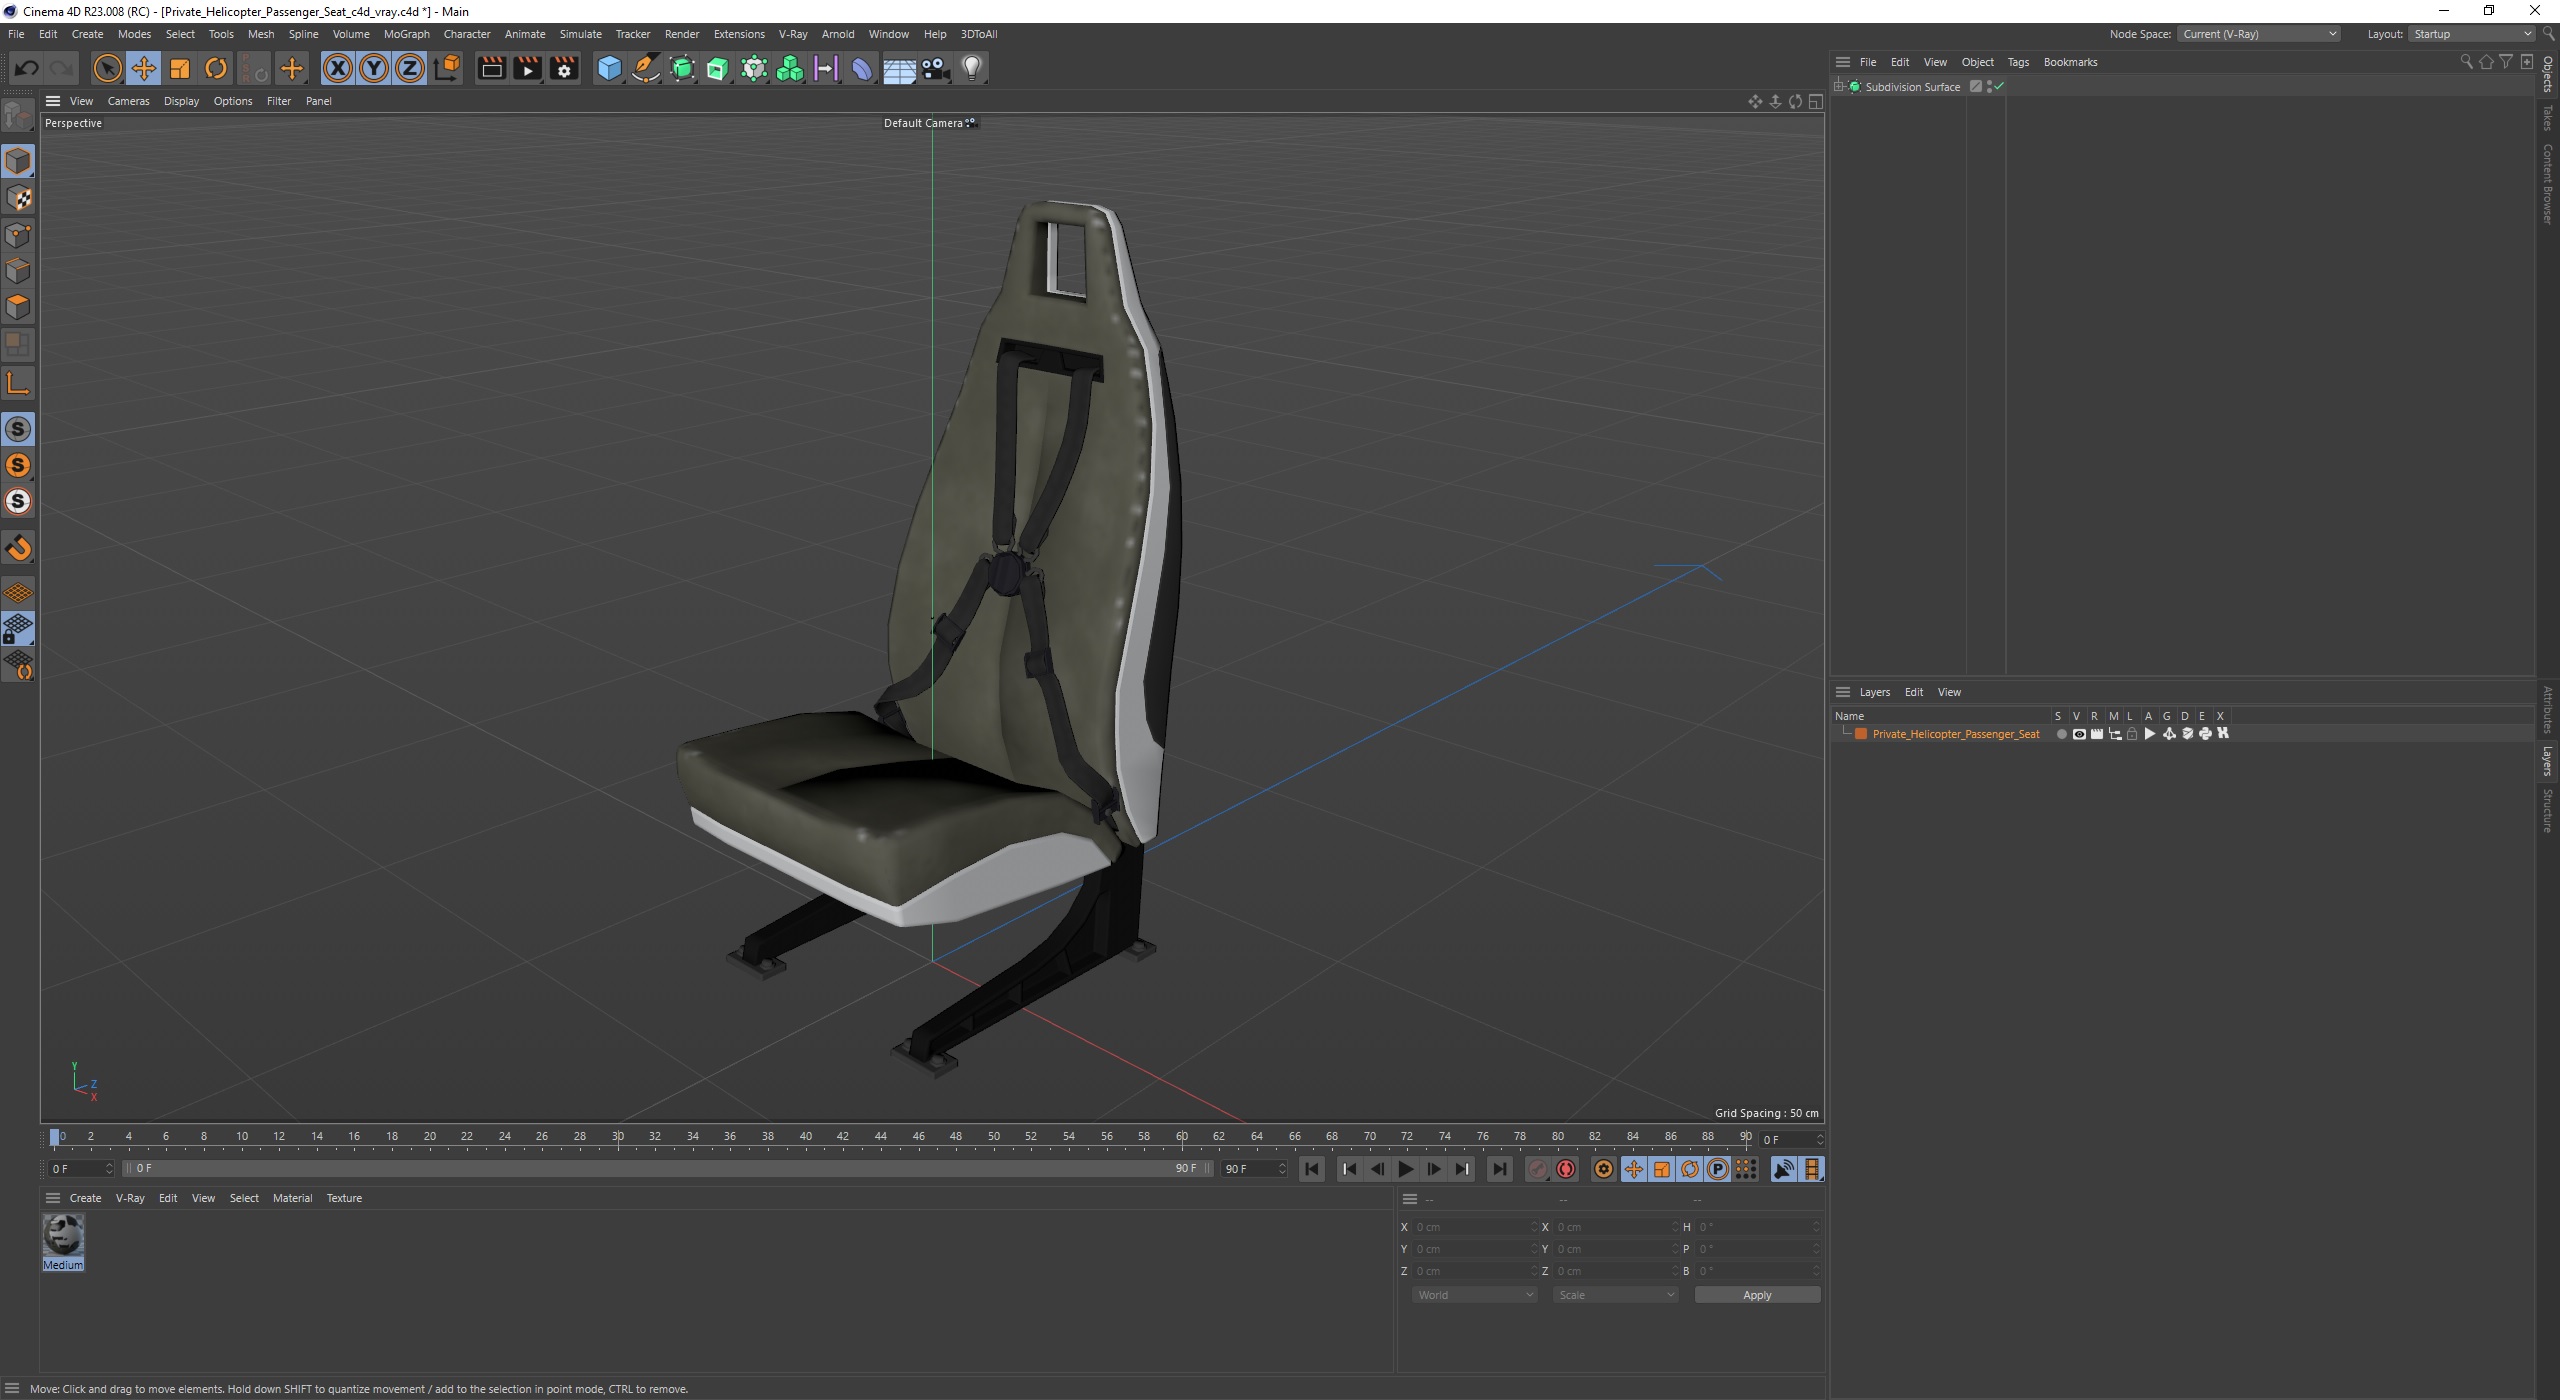Viewport: 2560px width, 1400px height.
Task: Select the Live Selection tool
Action: click(107, 67)
